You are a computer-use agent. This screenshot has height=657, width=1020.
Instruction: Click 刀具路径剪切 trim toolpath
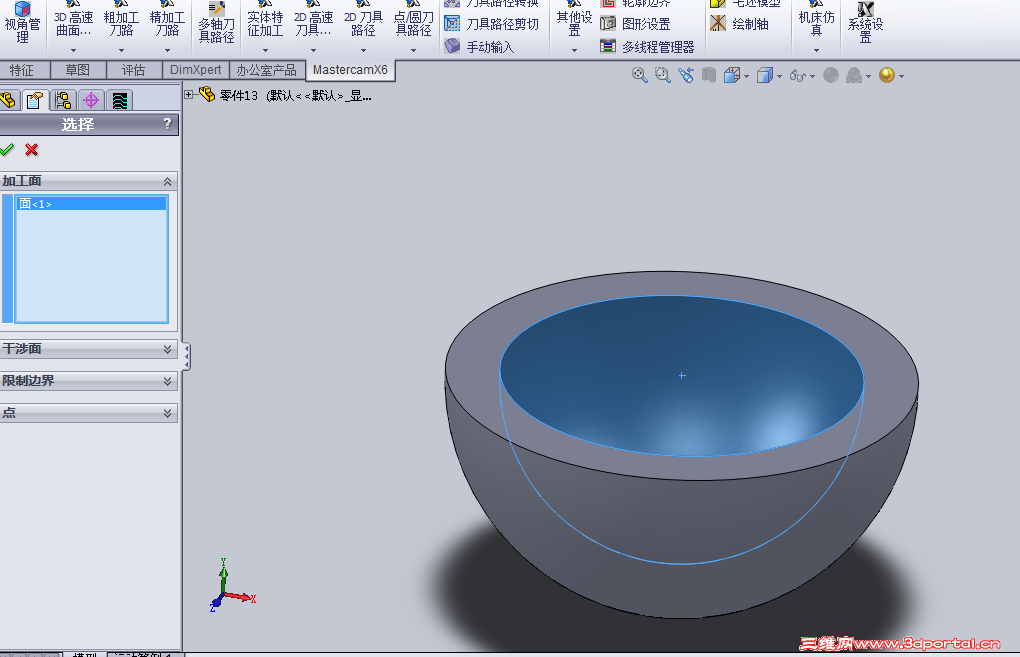click(492, 24)
